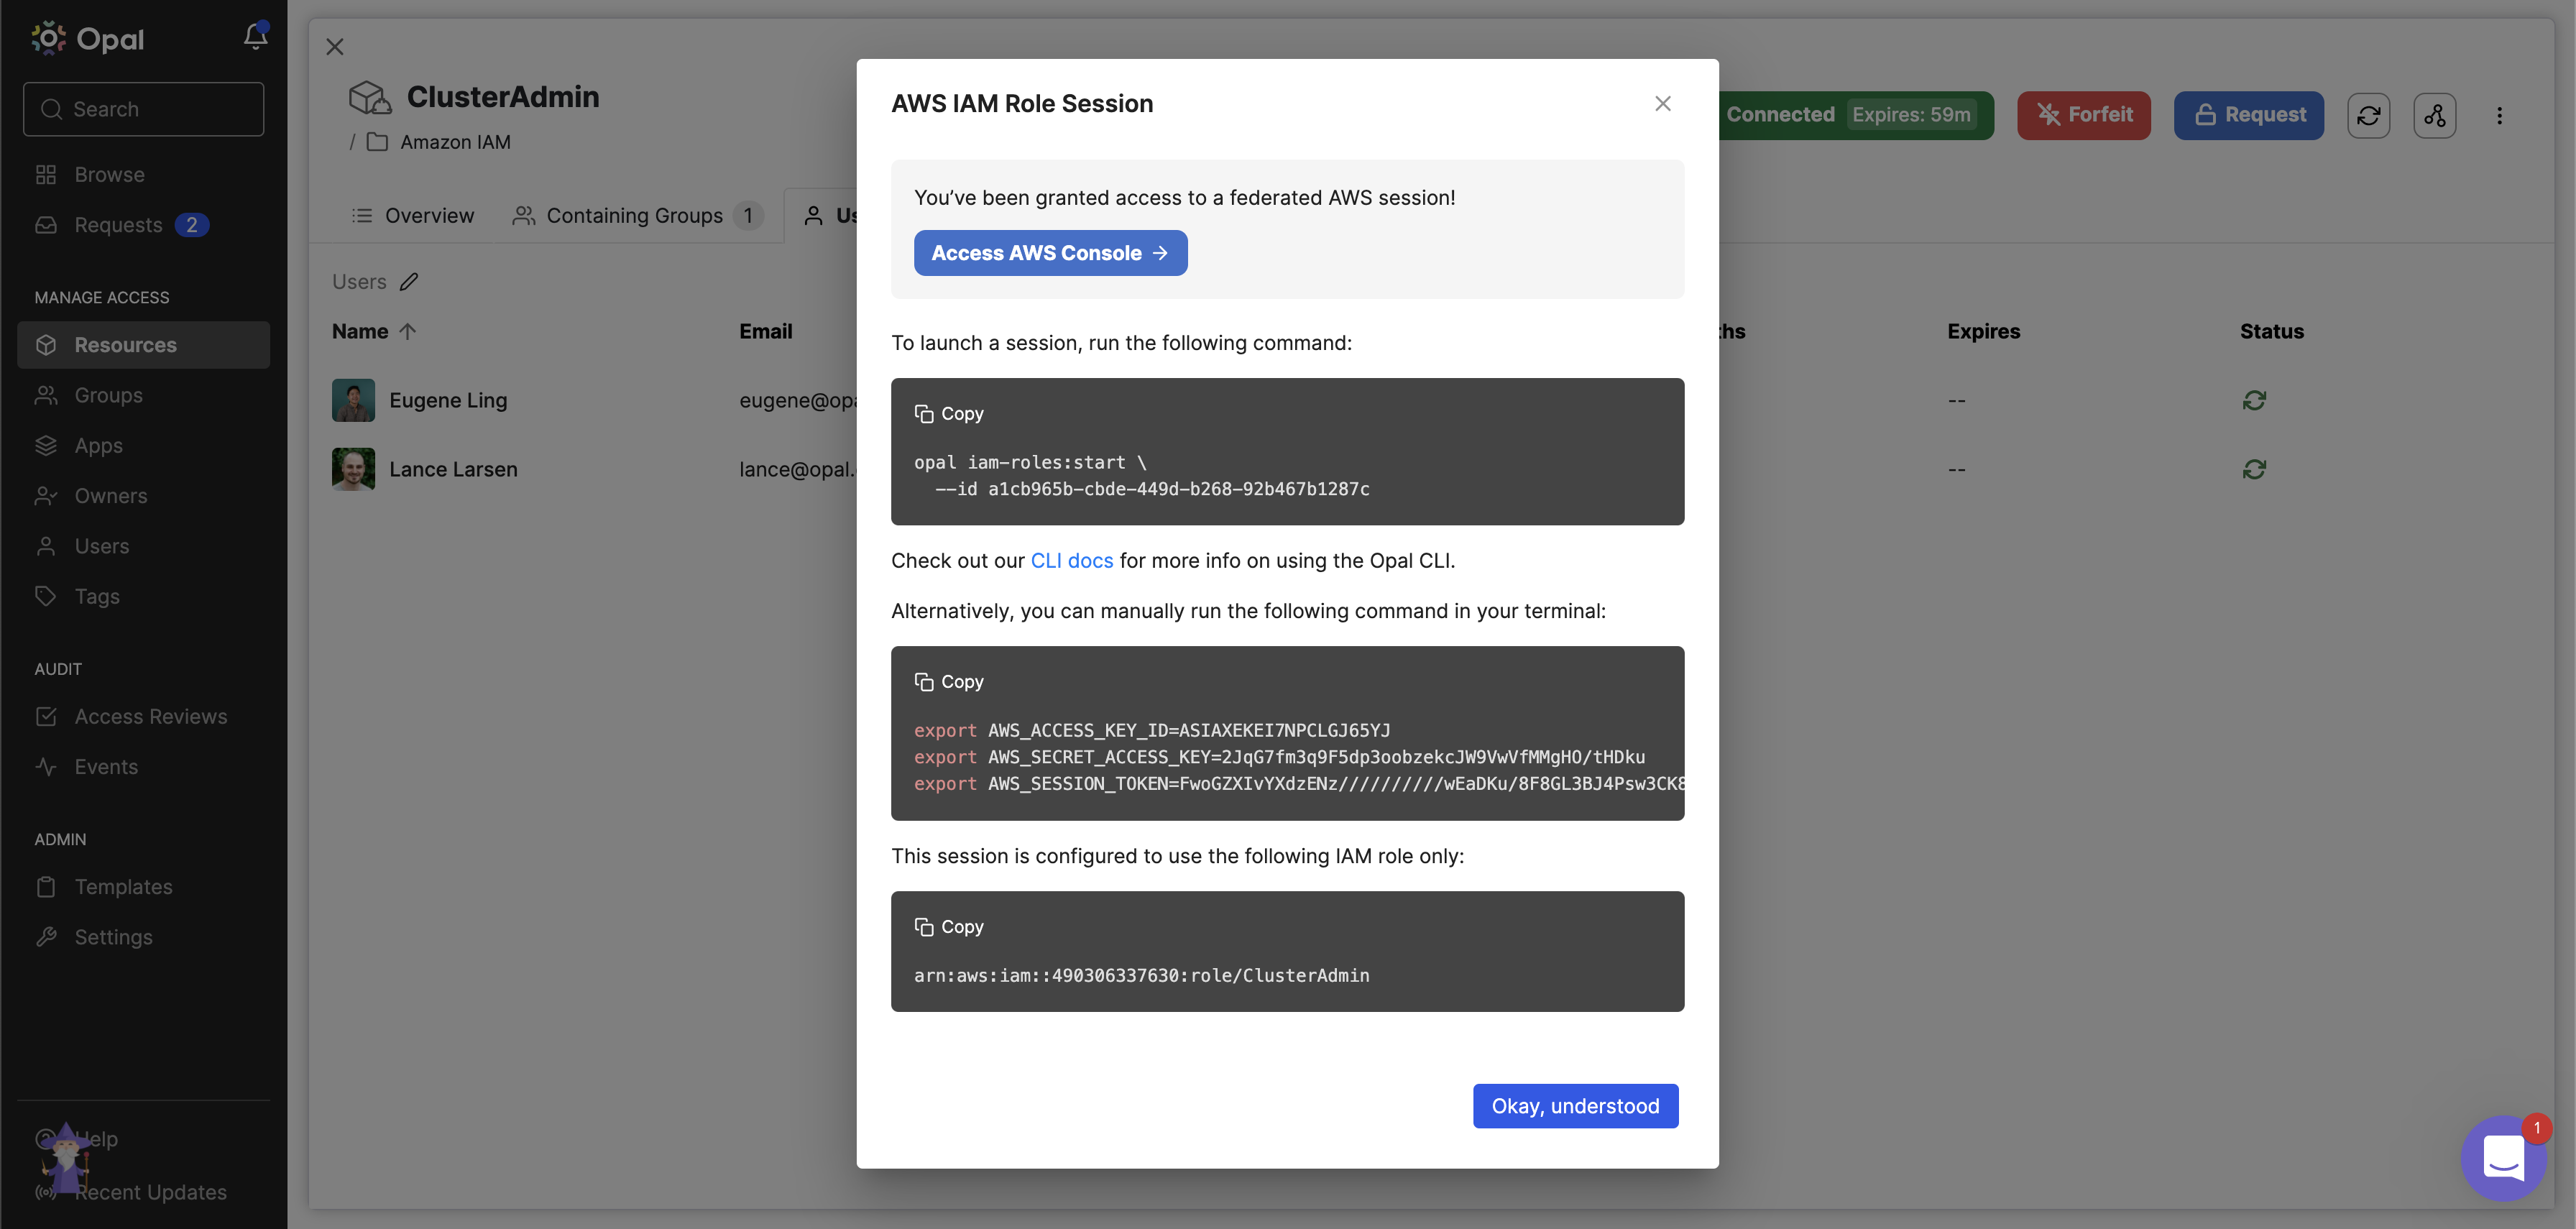Open the resource graph icon button
This screenshot has height=1229, width=2576.
pyautogui.click(x=2434, y=115)
